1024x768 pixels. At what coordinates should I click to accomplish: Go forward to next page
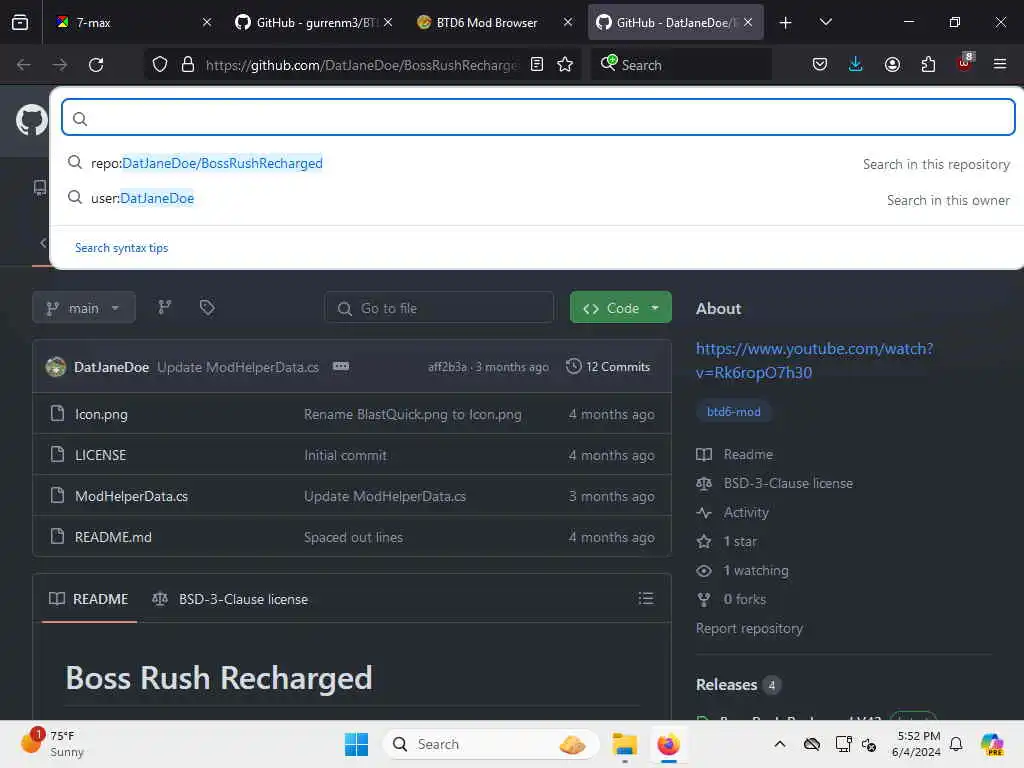(x=59, y=65)
